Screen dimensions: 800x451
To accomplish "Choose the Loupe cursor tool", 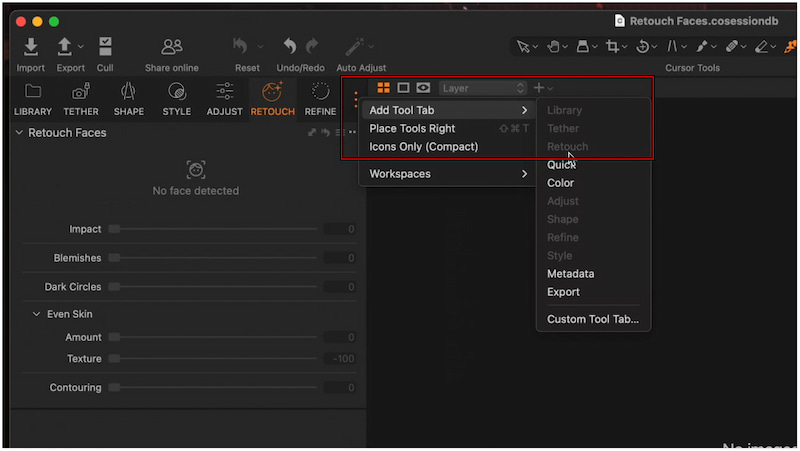I will (x=582, y=46).
